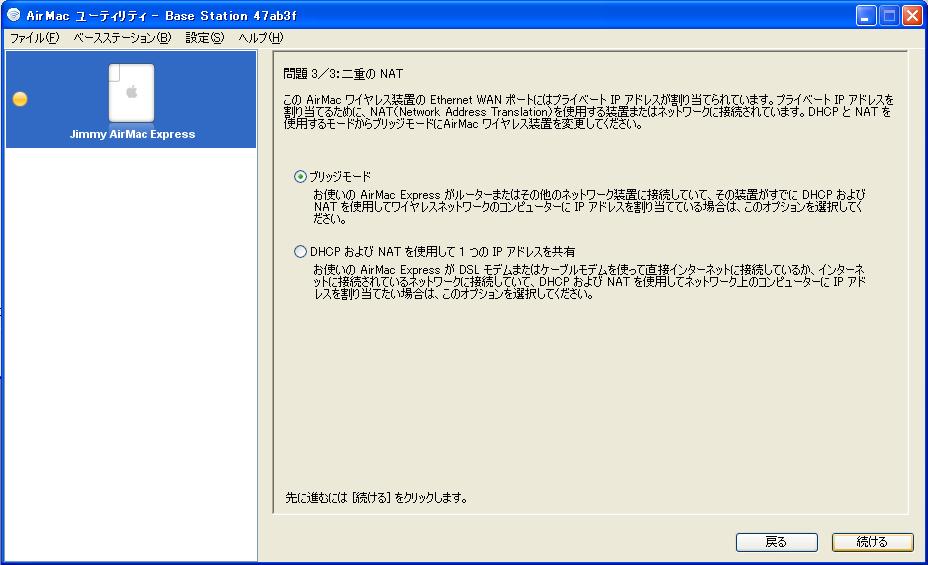The height and width of the screenshot is (565, 928).
Task: Click the 先に進むには [続ける] instruction text
Action: click(x=376, y=498)
